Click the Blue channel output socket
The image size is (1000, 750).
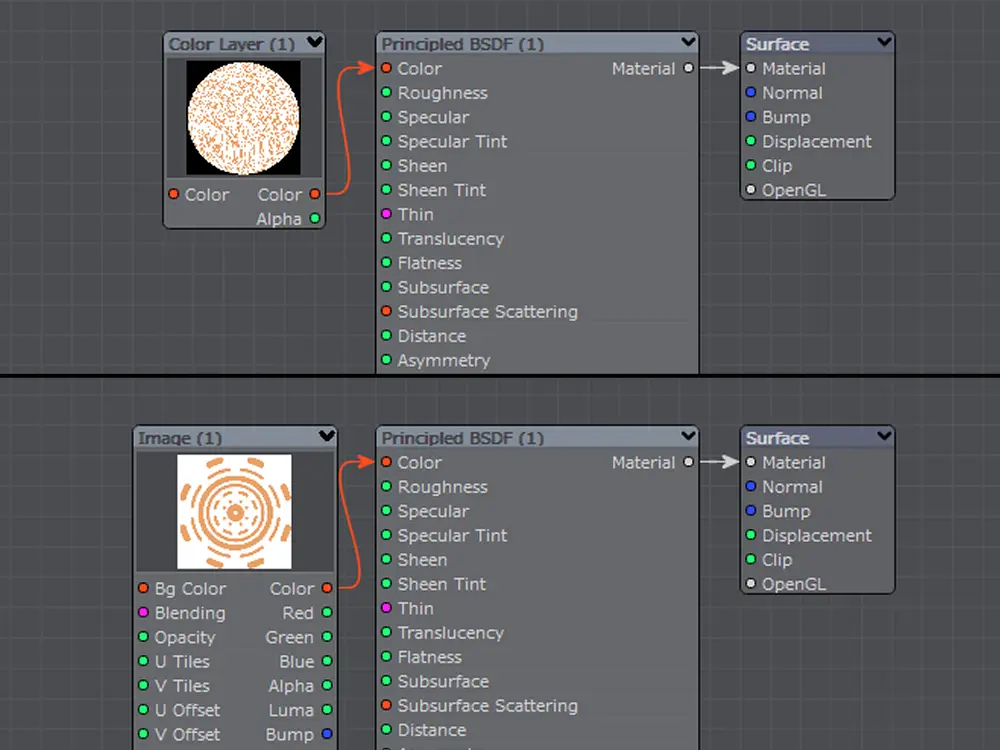[327, 662]
